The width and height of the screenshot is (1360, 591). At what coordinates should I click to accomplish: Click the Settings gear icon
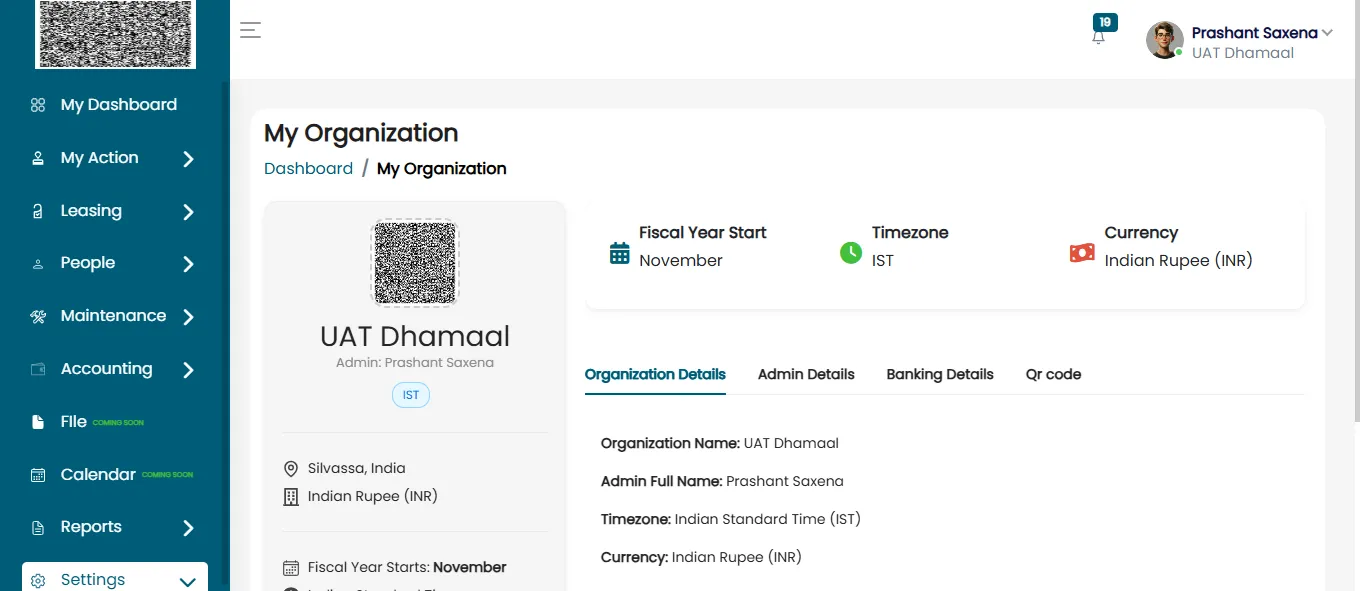pyautogui.click(x=38, y=580)
